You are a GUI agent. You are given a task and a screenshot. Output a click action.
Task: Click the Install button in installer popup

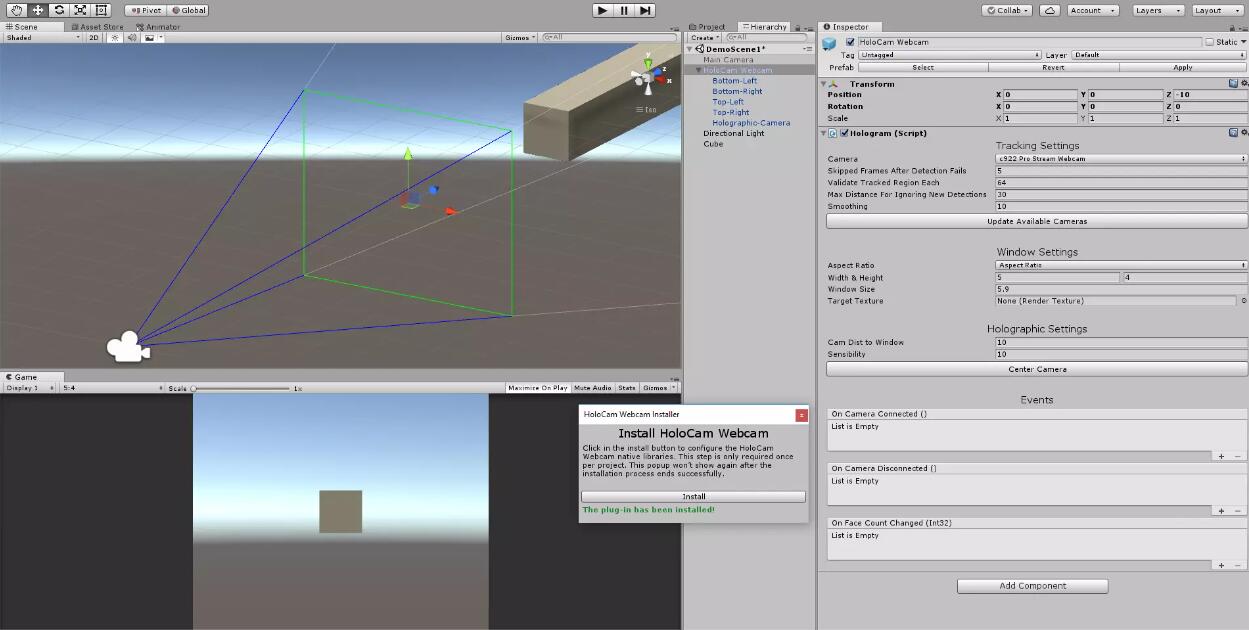[x=693, y=497]
